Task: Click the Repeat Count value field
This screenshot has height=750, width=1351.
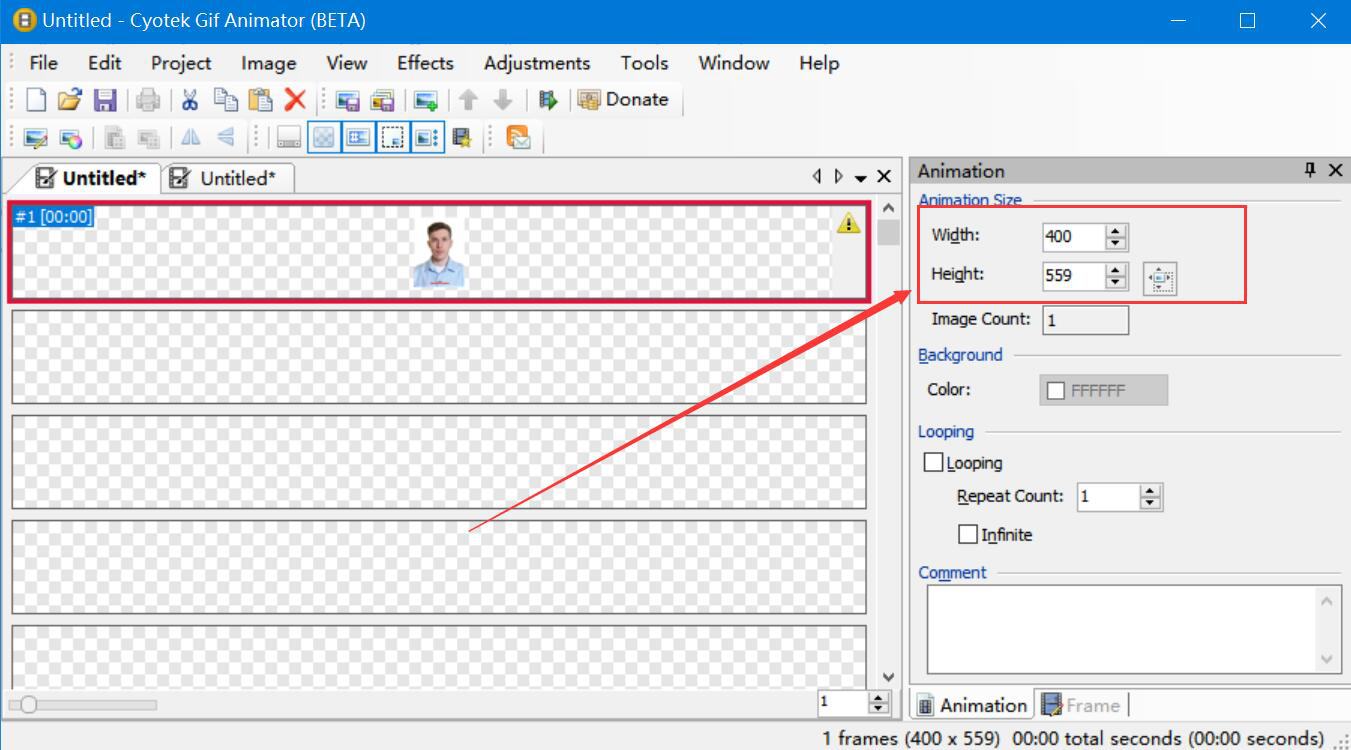Action: point(1108,497)
